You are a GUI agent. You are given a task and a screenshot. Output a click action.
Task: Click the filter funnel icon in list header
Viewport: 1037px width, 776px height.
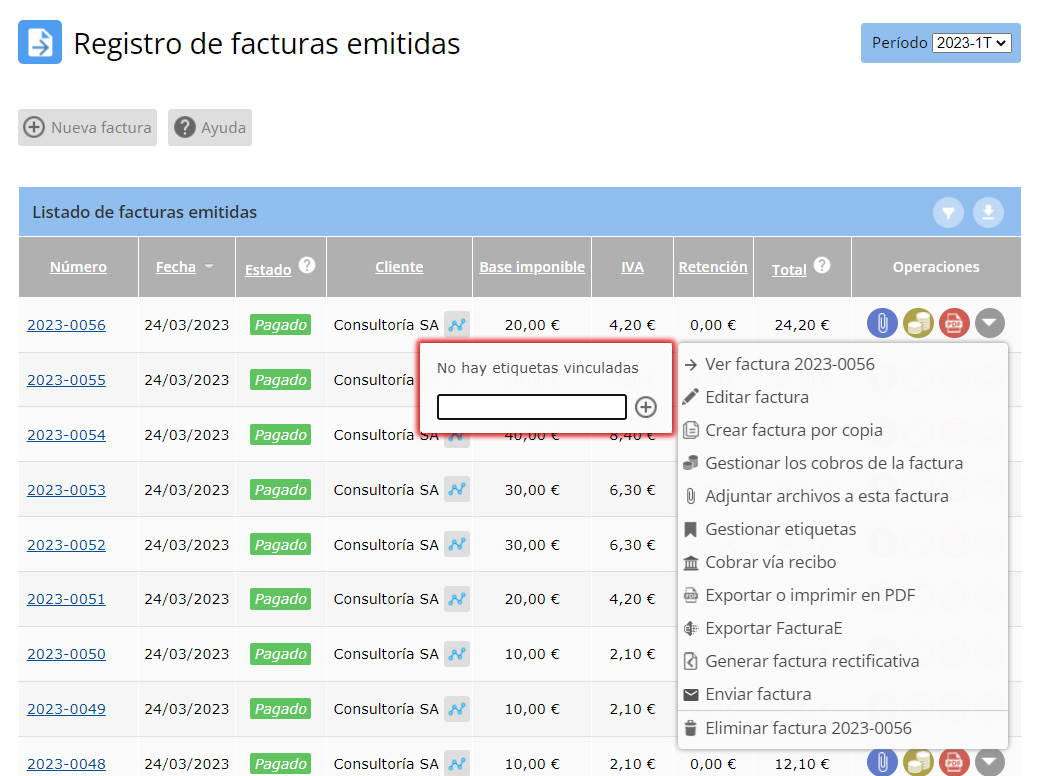948,212
